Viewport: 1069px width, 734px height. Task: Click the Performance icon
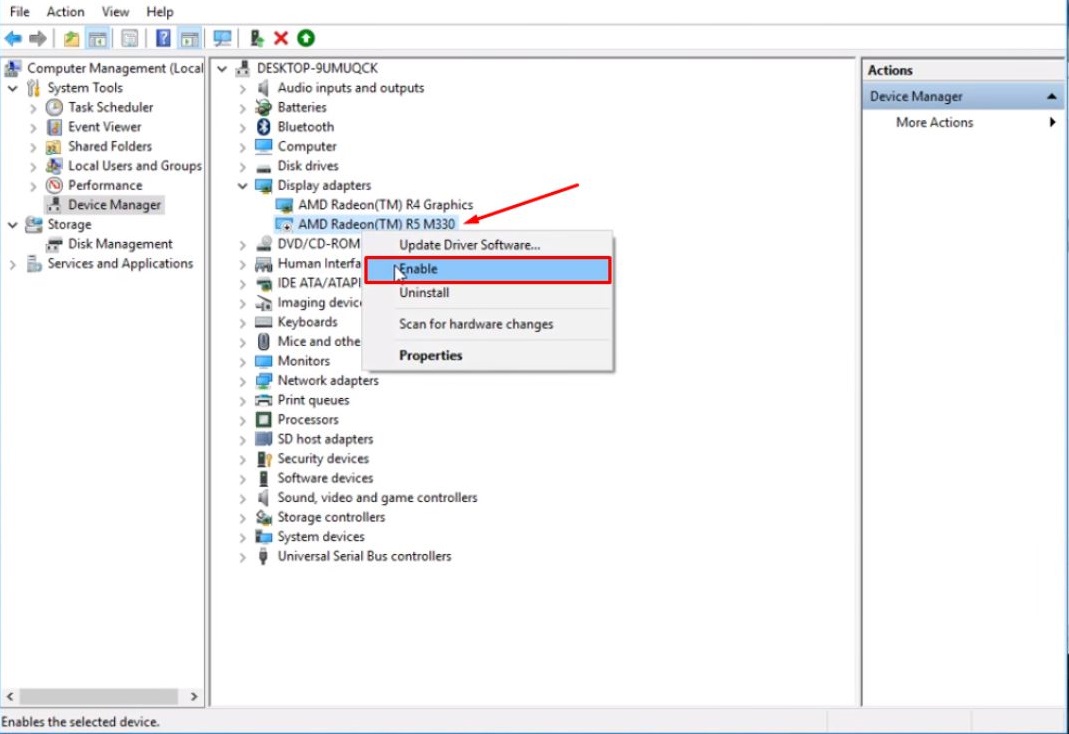click(x=55, y=185)
